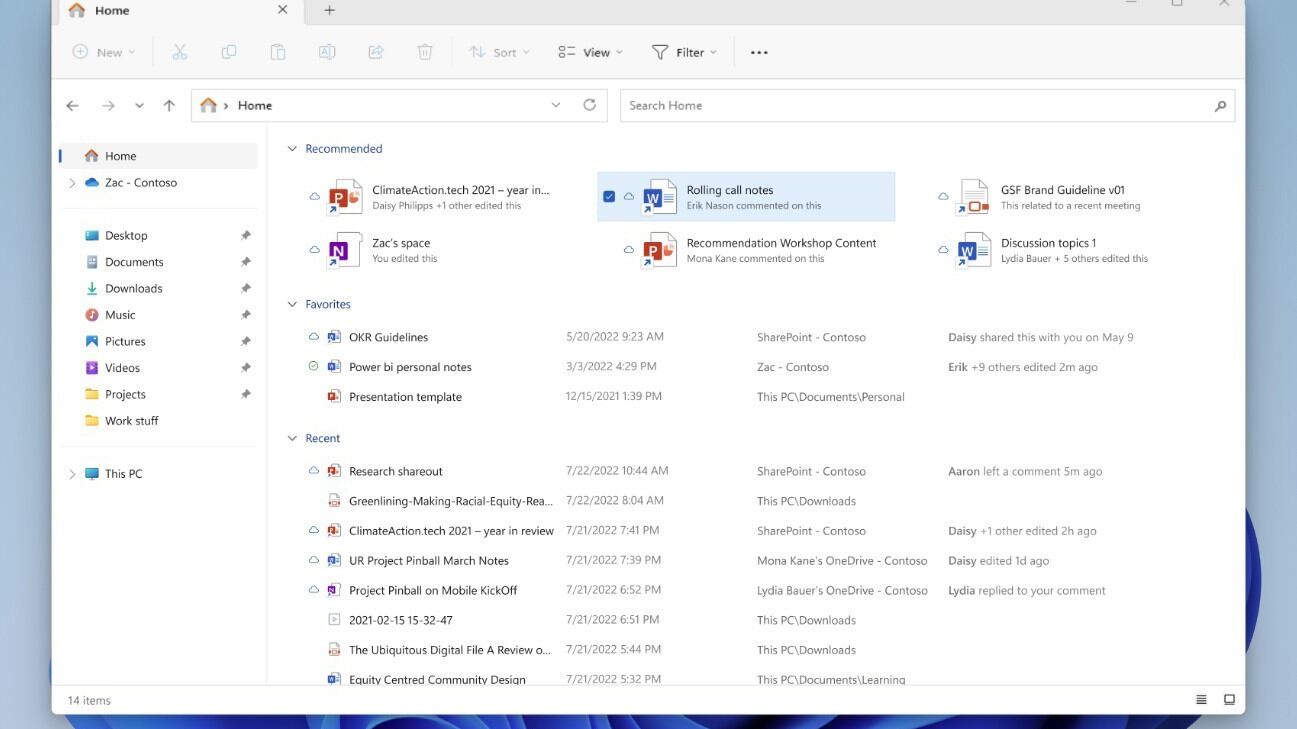Click the Rename icon in toolbar
Image resolution: width=1297 pixels, height=729 pixels.
tap(327, 52)
